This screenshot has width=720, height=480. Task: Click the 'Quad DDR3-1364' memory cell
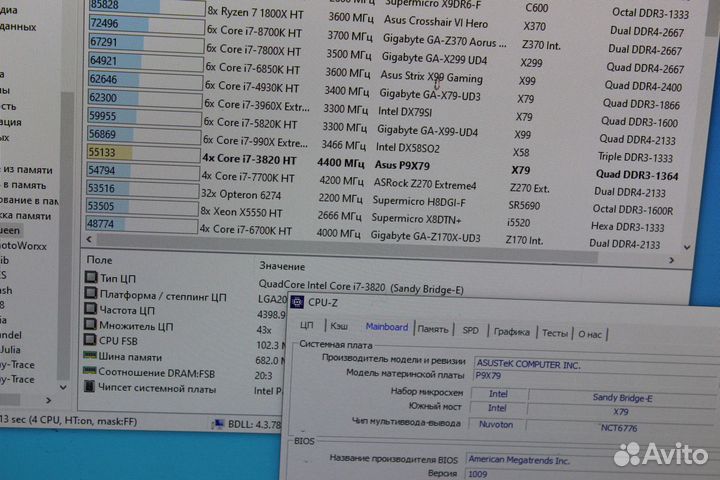click(637, 175)
